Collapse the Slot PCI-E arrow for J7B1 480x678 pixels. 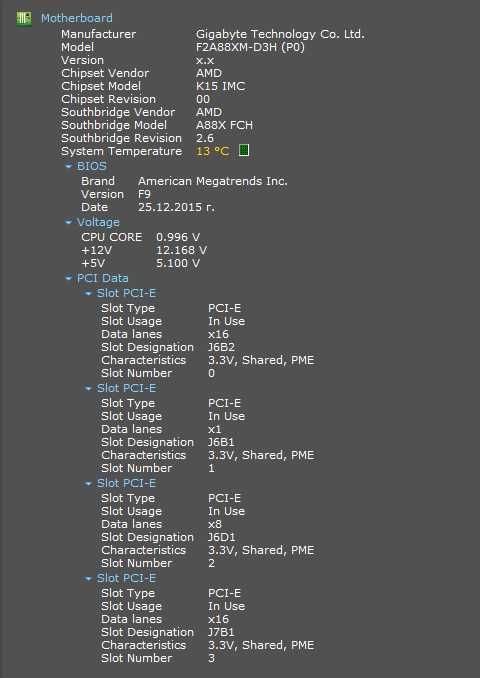pos(89,579)
